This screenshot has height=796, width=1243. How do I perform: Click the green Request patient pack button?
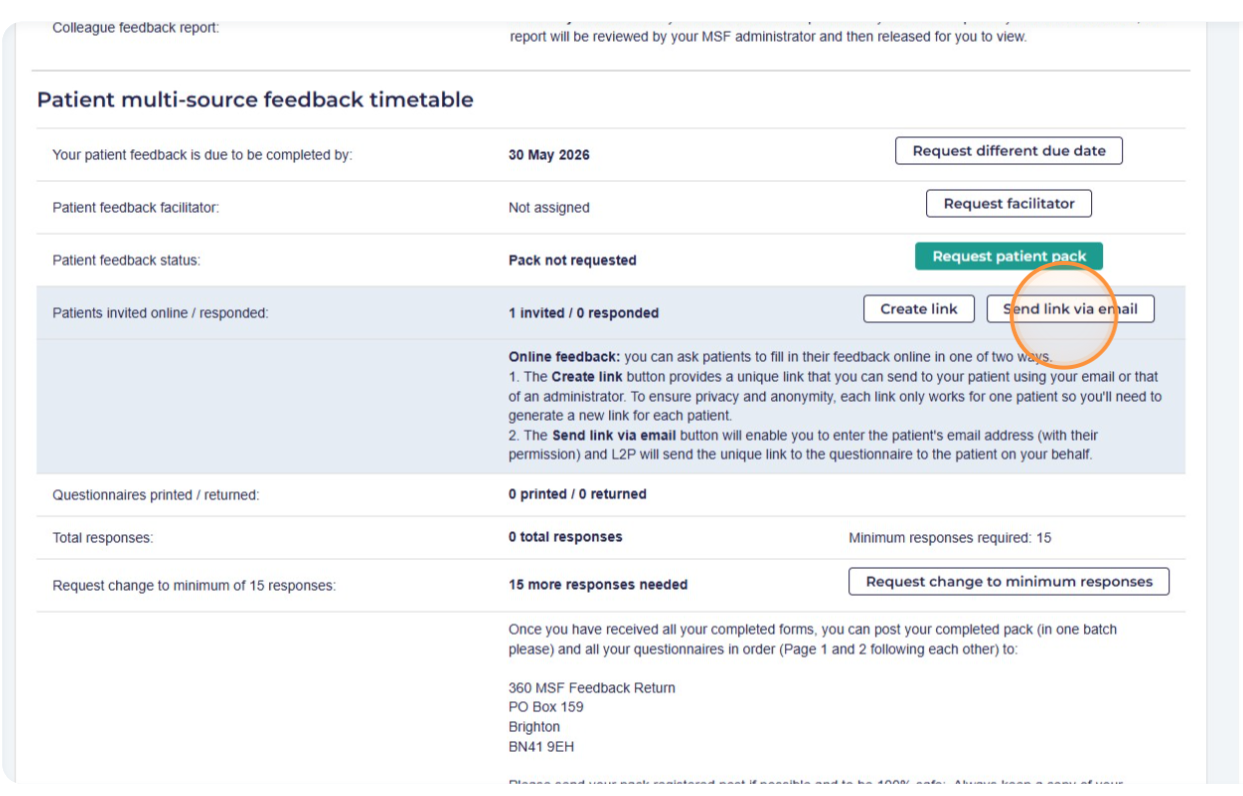[1008, 257]
